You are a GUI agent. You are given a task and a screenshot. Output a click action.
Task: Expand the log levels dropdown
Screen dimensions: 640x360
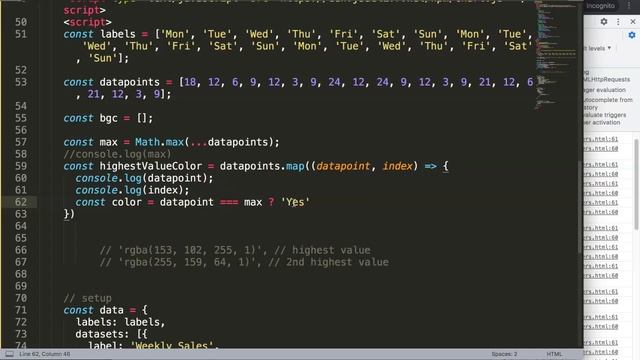pos(598,48)
